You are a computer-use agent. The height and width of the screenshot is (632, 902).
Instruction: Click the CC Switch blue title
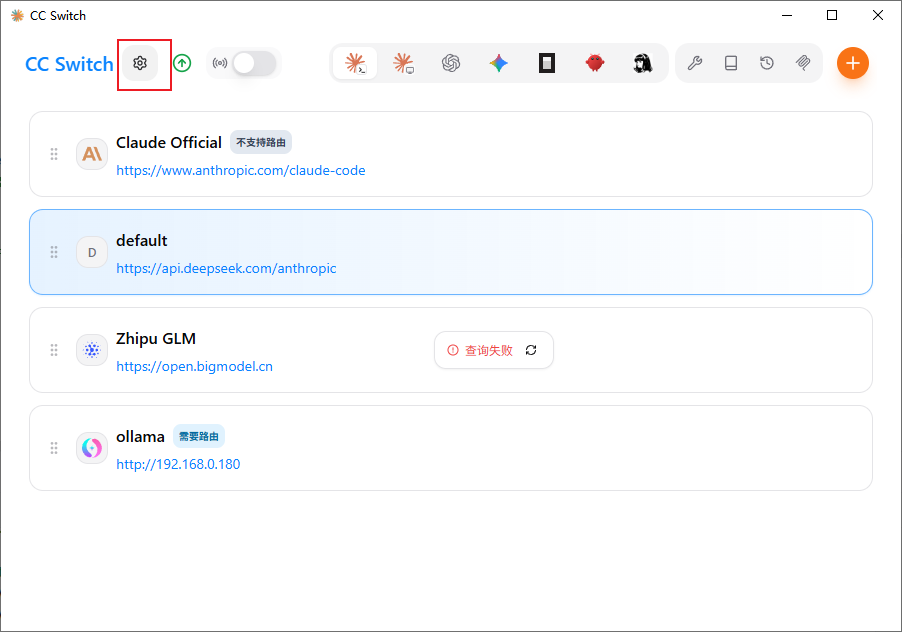(69, 64)
